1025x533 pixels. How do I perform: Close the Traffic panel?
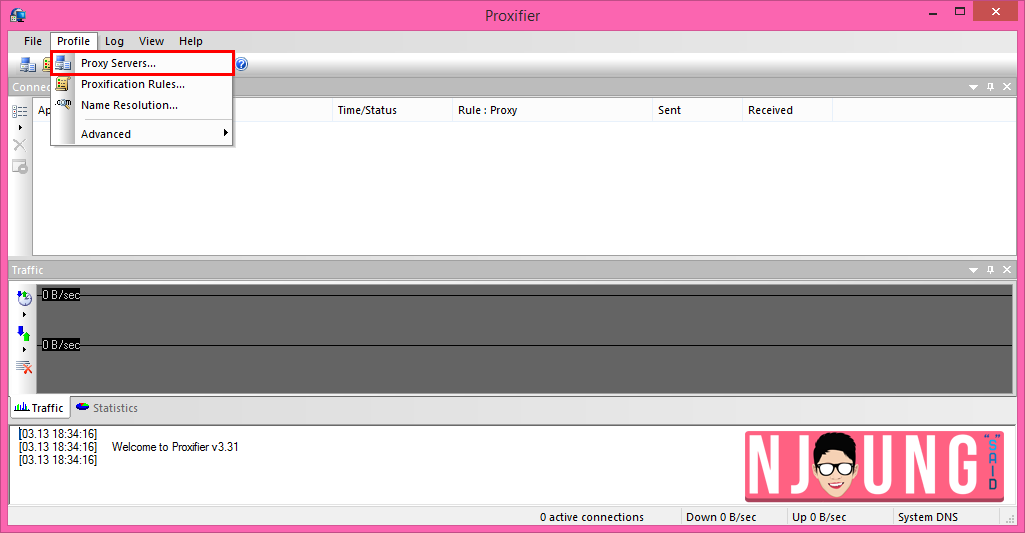pos(1007,269)
